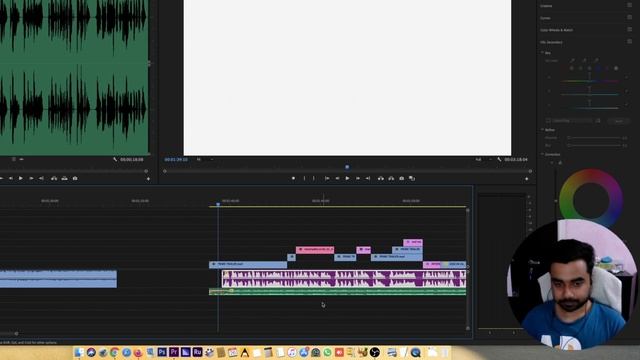
Task: Export frame from Source monitor
Action: pyautogui.click(x=75, y=178)
